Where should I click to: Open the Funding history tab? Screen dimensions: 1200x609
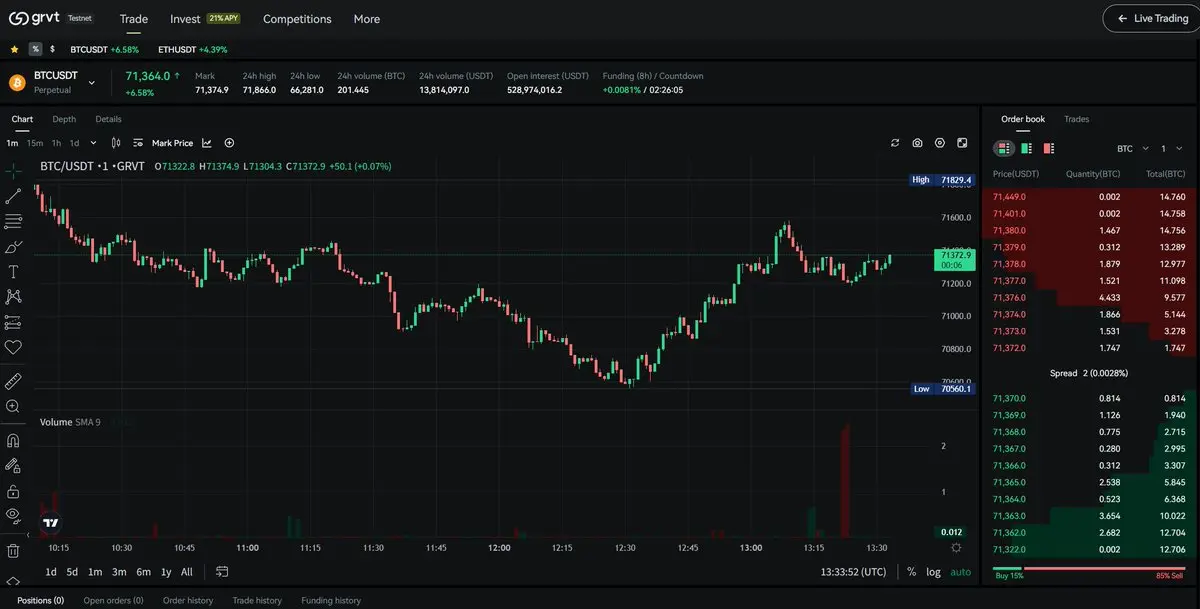[x=331, y=600]
